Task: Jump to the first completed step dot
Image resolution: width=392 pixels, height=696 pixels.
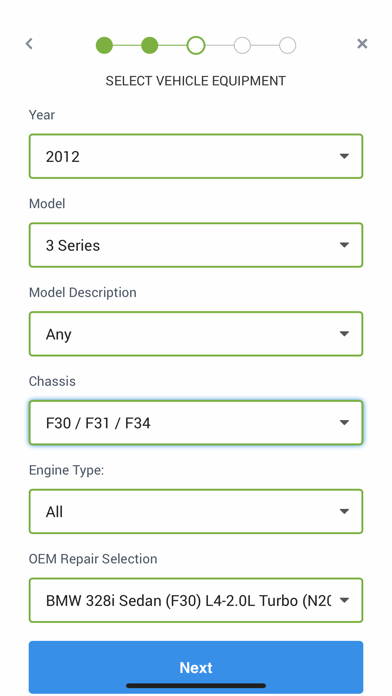Action: pyautogui.click(x=104, y=45)
